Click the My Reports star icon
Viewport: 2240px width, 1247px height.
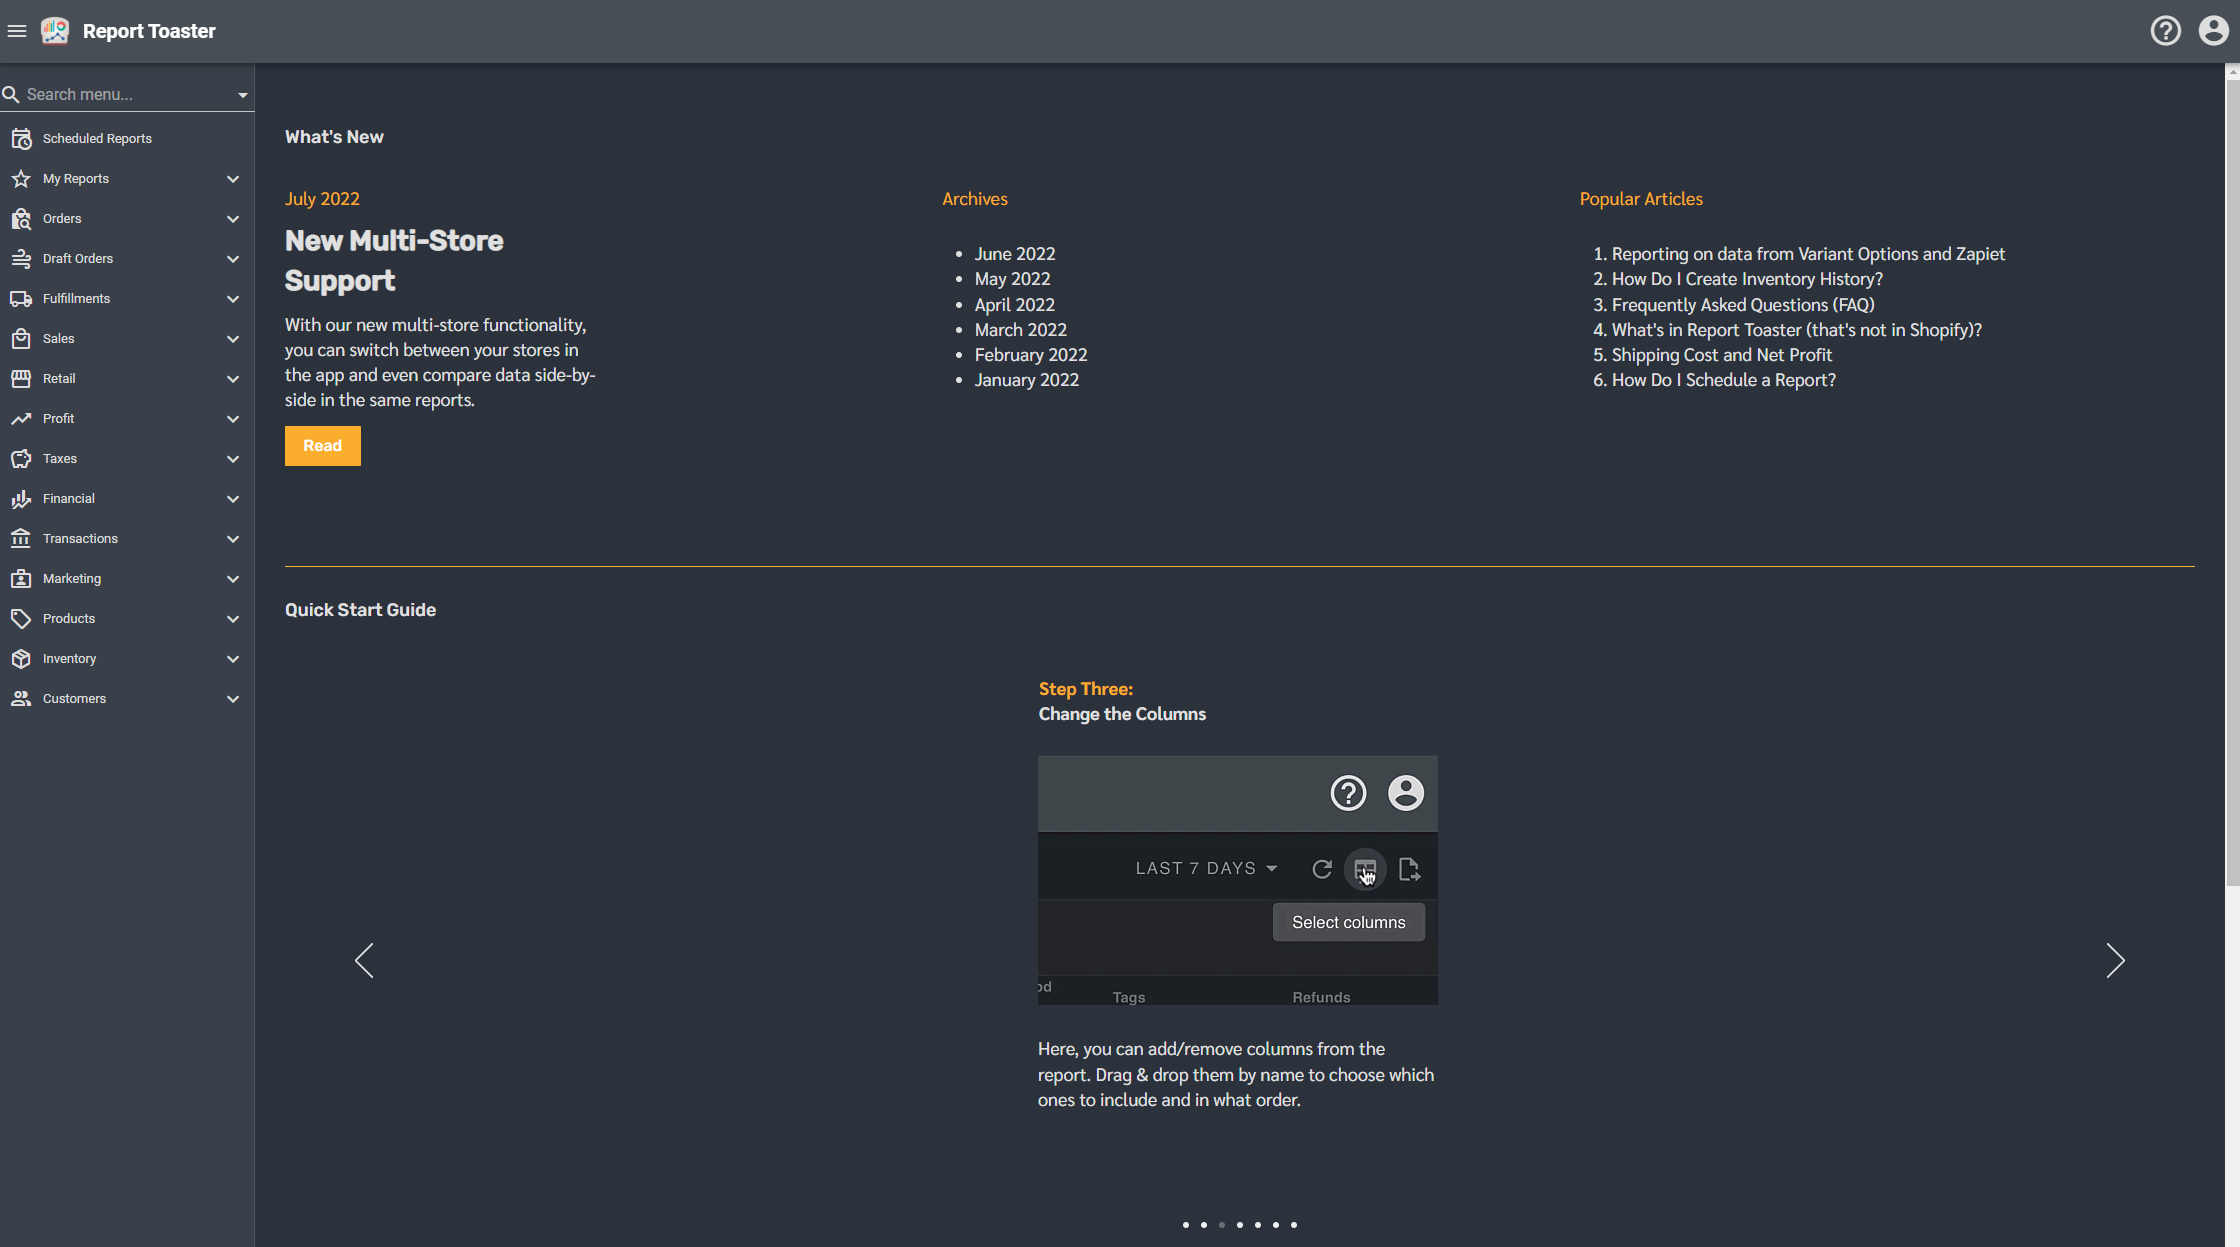[x=21, y=179]
